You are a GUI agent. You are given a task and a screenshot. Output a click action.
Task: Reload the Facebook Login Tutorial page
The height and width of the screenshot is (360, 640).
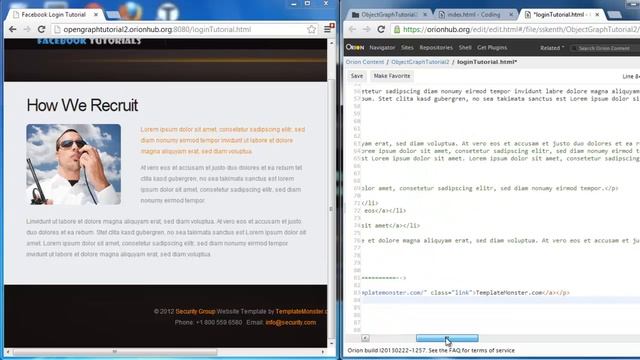point(41,29)
